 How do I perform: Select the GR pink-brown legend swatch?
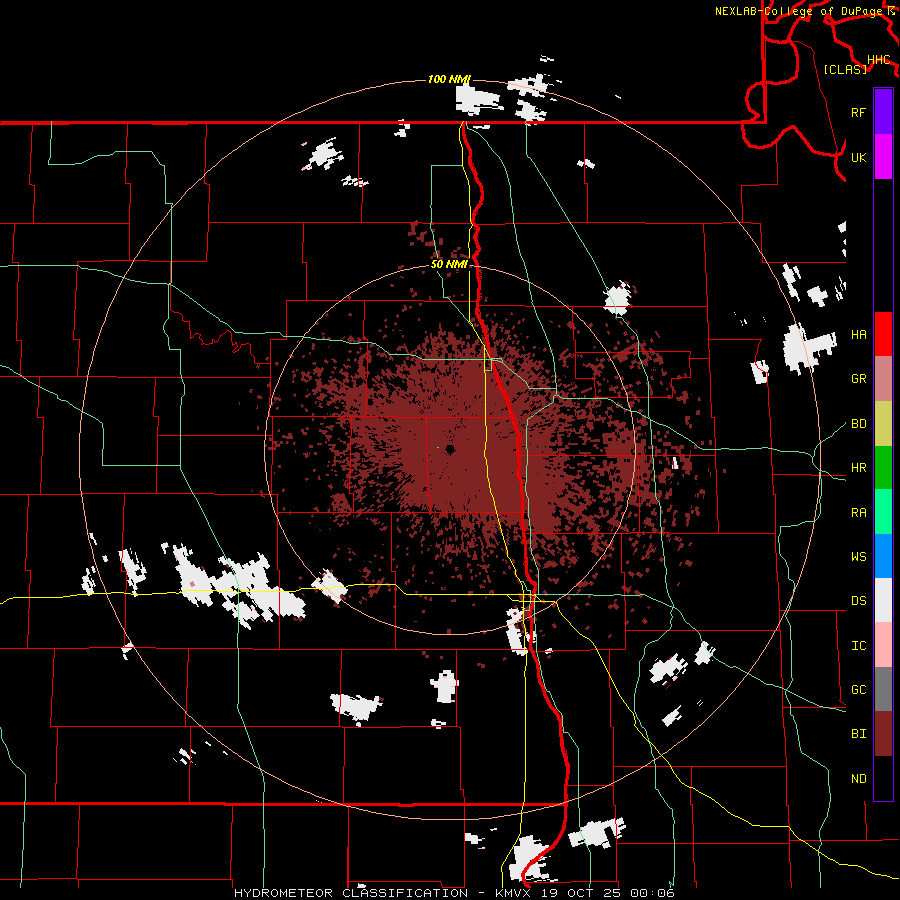[883, 379]
